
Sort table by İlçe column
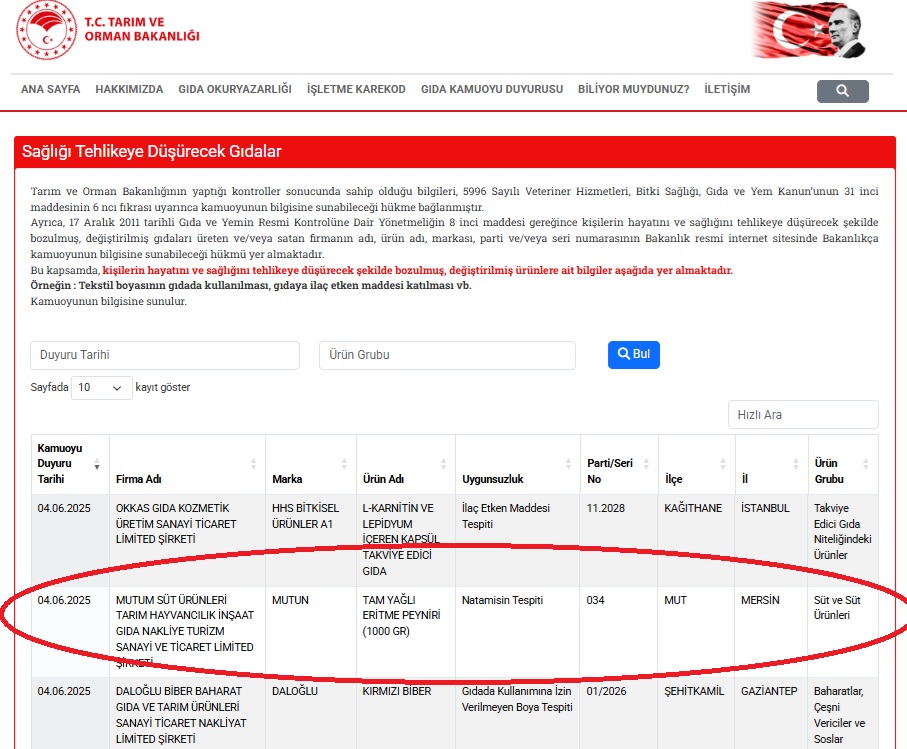pyautogui.click(x=722, y=464)
